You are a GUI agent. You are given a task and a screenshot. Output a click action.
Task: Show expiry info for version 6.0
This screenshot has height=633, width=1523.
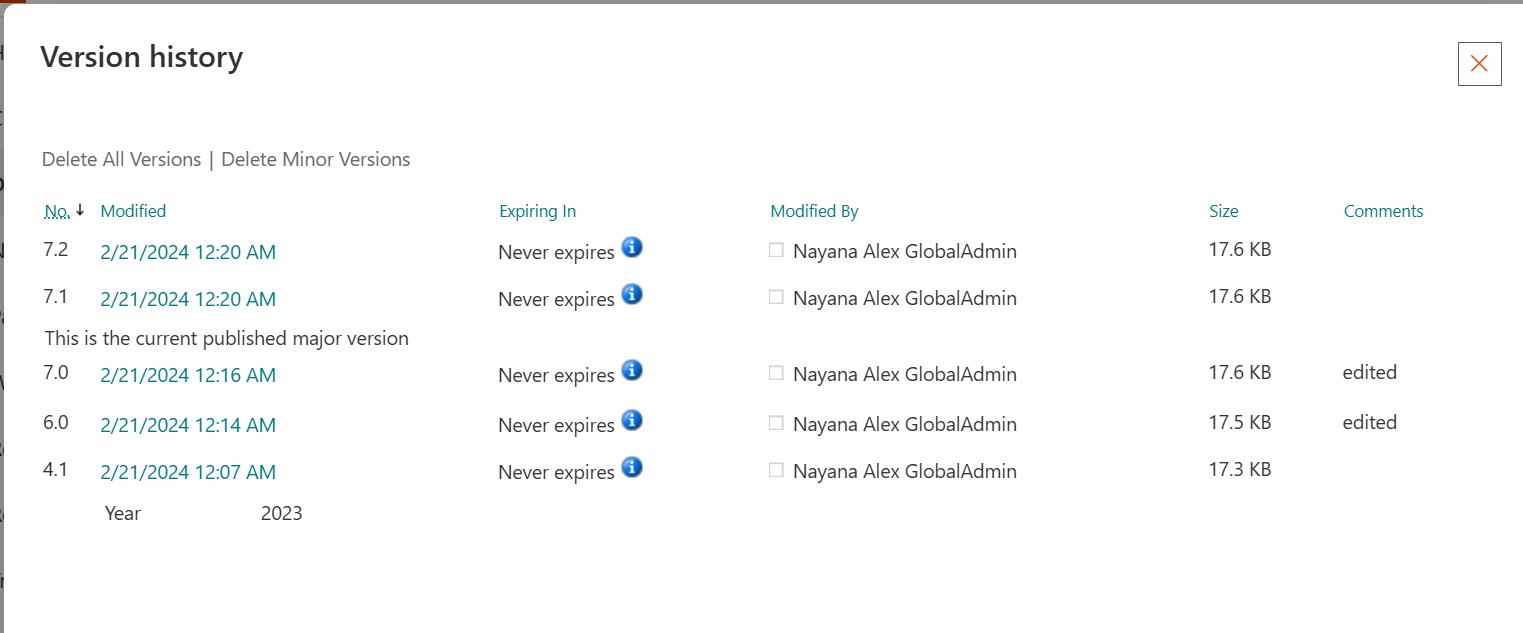click(632, 420)
